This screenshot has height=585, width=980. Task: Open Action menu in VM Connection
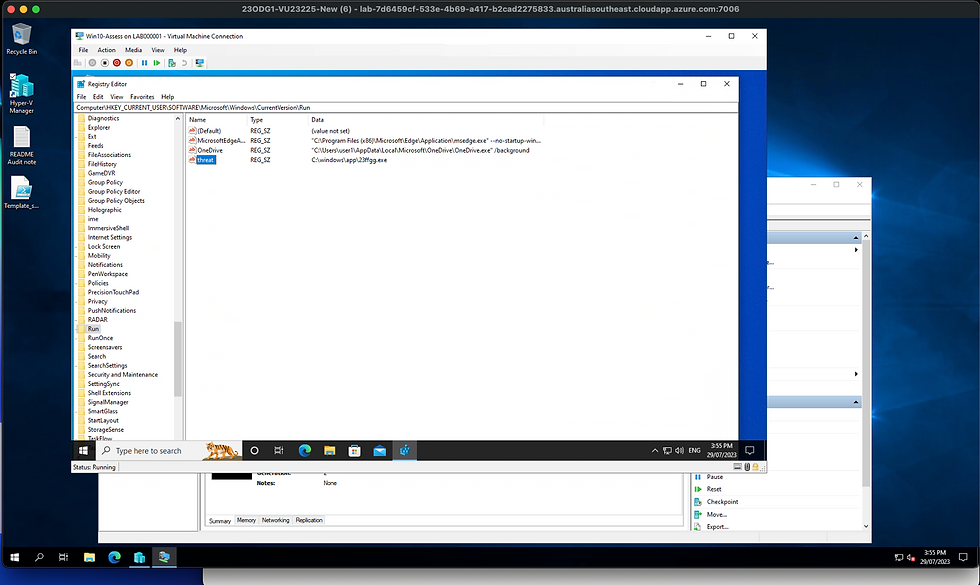click(106, 50)
